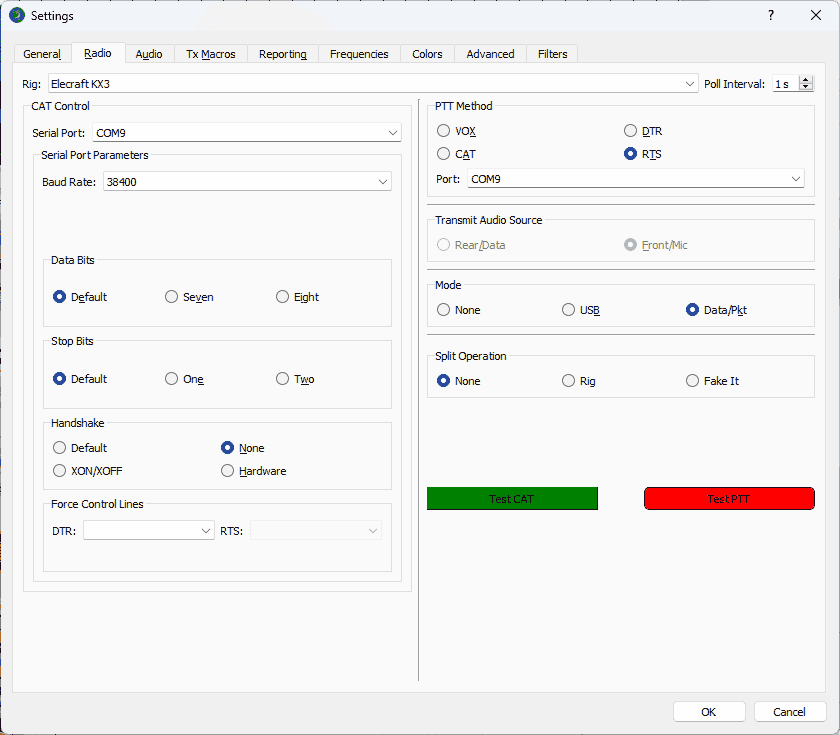Click OK to save settings
840x735 pixels.
709,712
